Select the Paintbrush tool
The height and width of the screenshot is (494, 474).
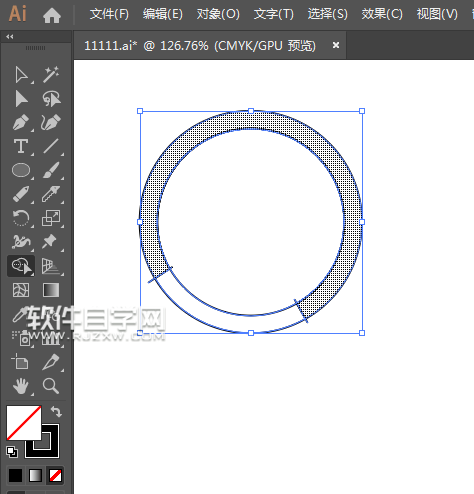(x=51, y=170)
